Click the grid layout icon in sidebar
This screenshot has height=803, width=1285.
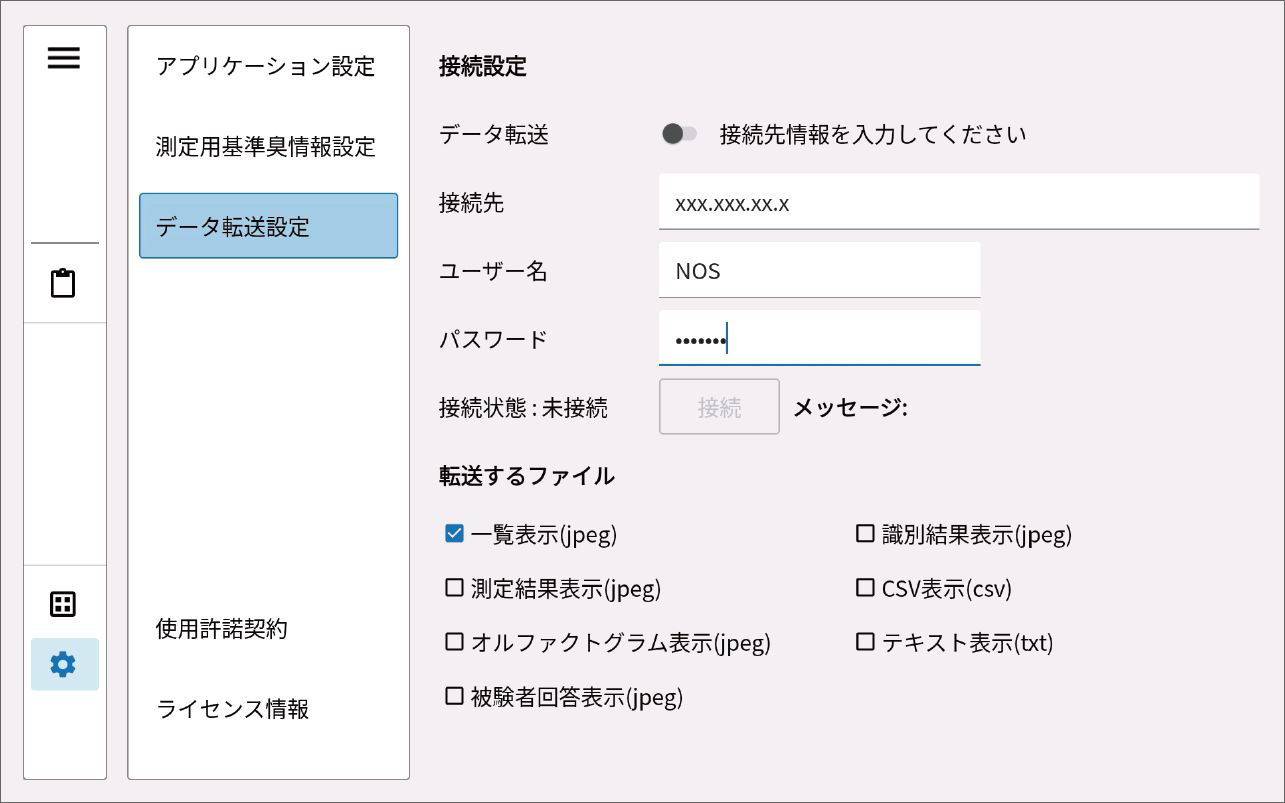tap(63, 604)
